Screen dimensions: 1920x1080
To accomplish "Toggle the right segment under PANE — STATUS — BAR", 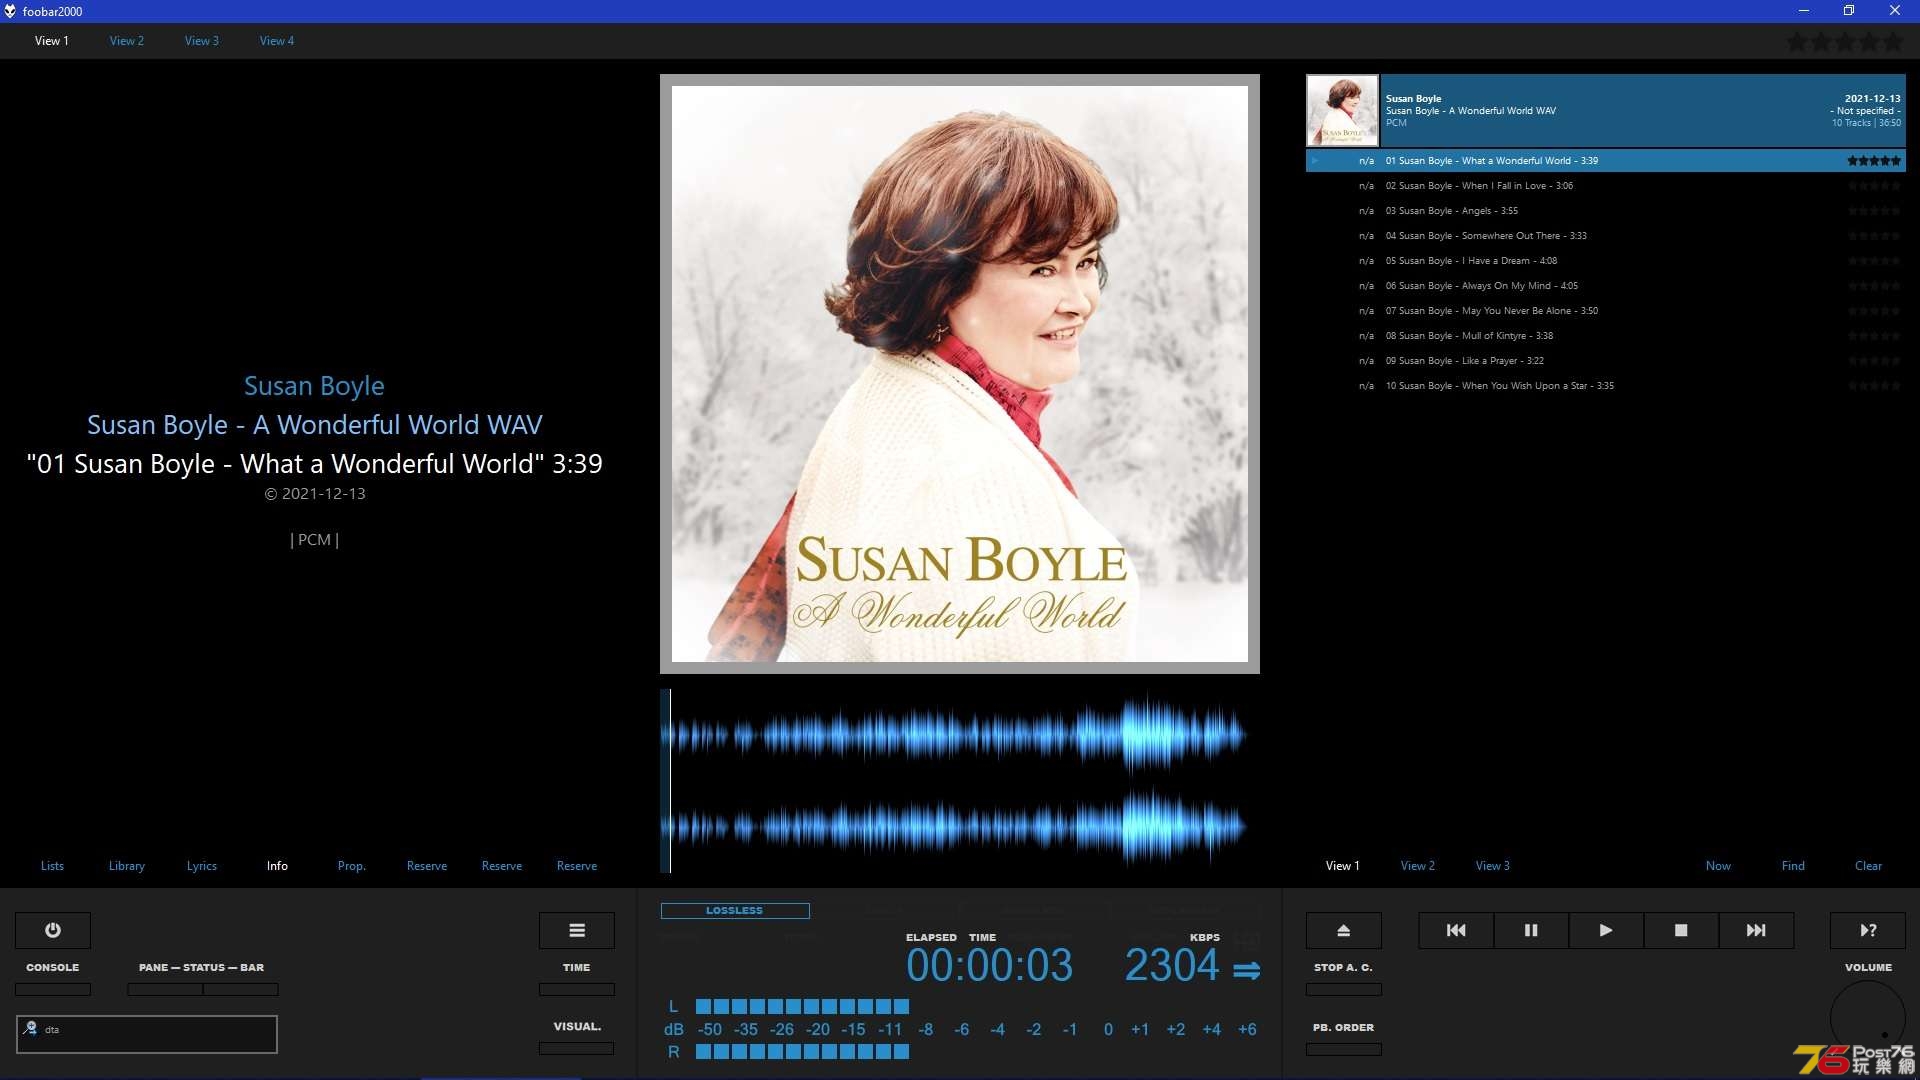I will [x=241, y=989].
